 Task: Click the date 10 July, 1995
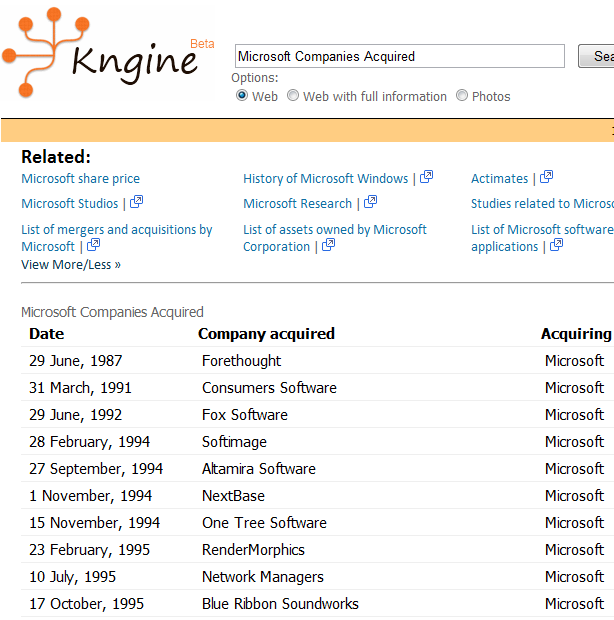[x=72, y=577]
